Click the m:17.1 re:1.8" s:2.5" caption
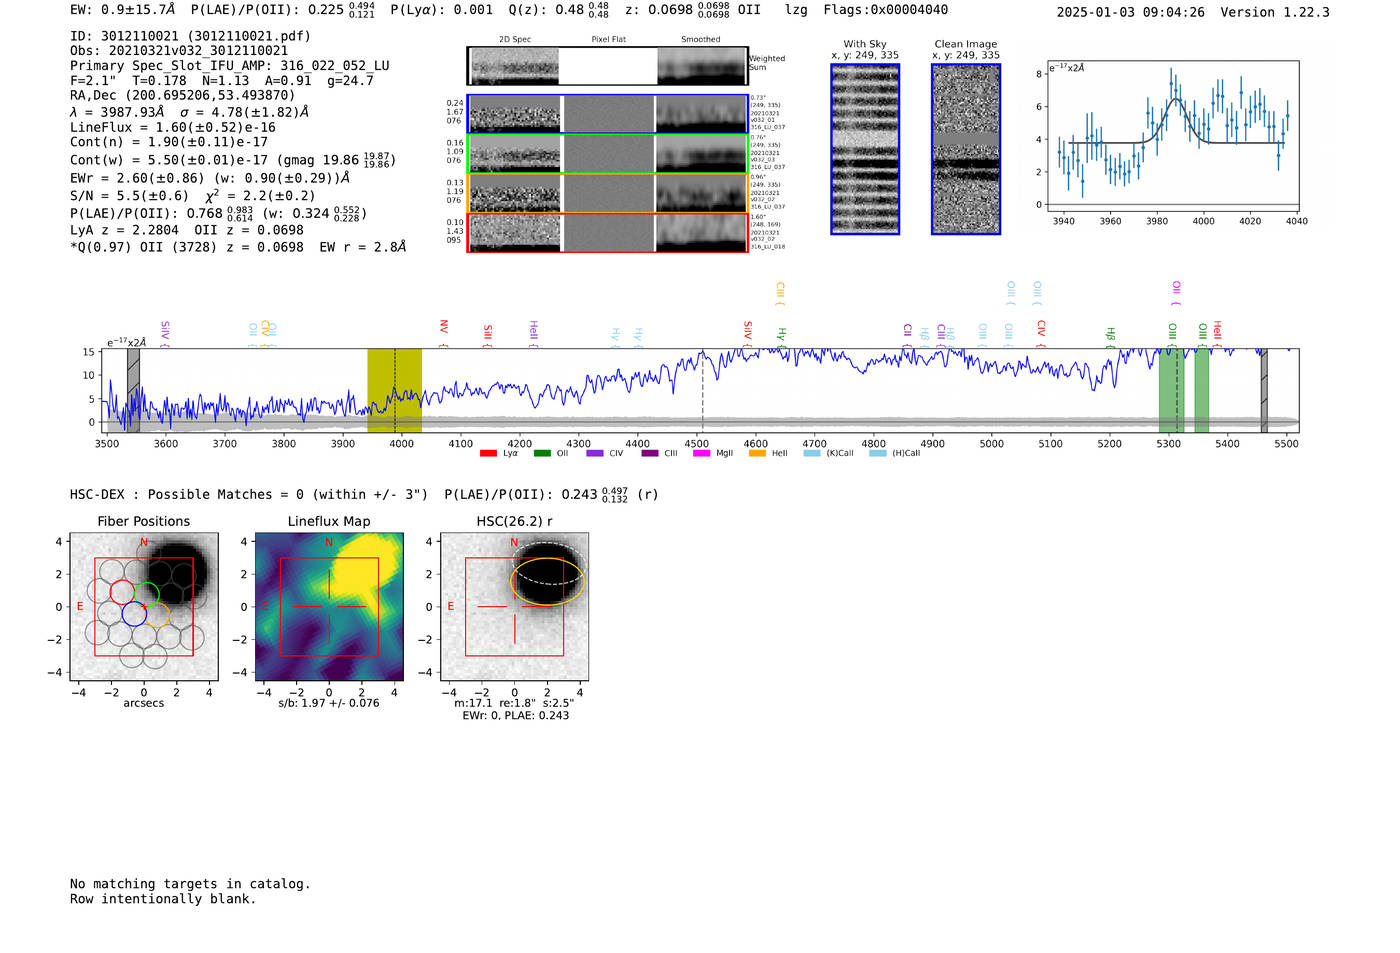 point(514,703)
